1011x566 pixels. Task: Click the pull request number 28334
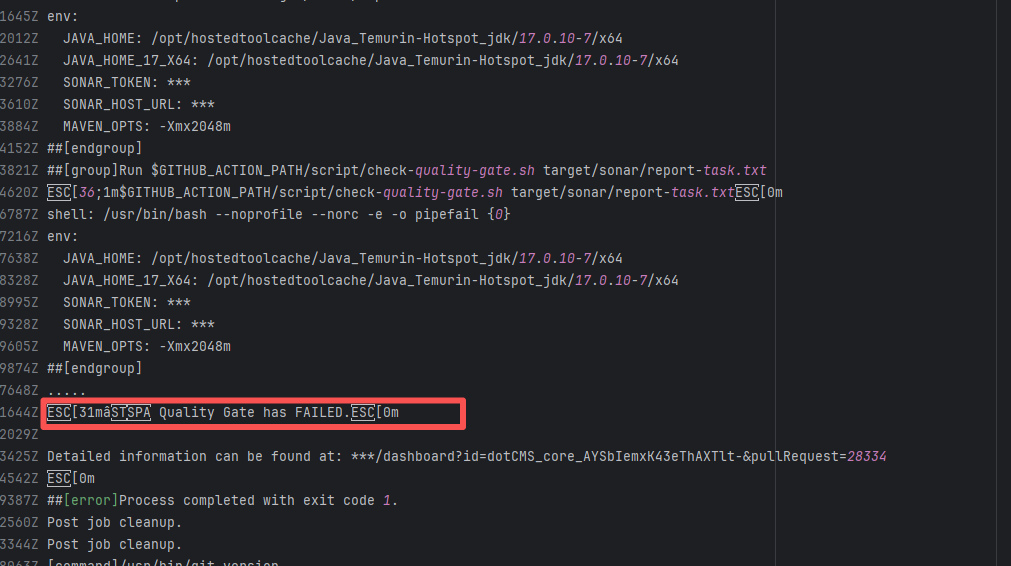click(x=866, y=456)
